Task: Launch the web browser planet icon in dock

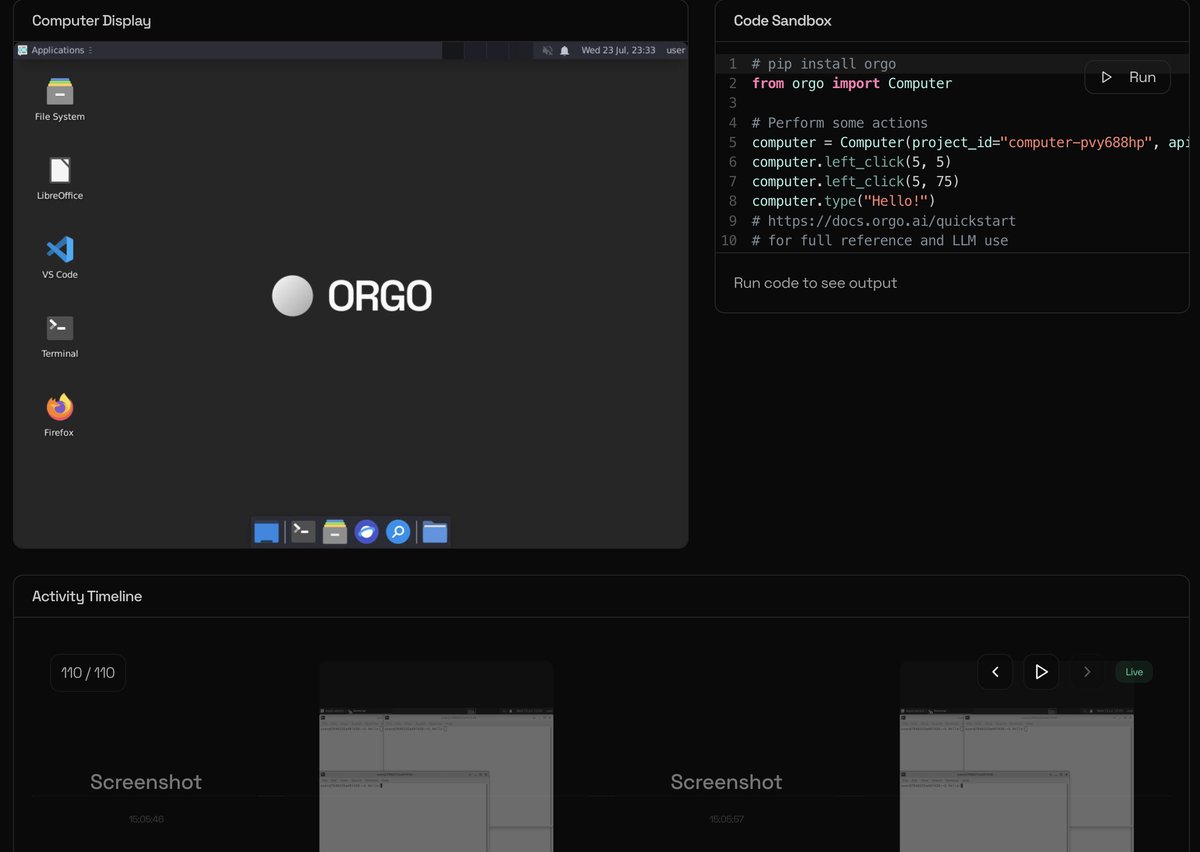Action: tap(367, 532)
